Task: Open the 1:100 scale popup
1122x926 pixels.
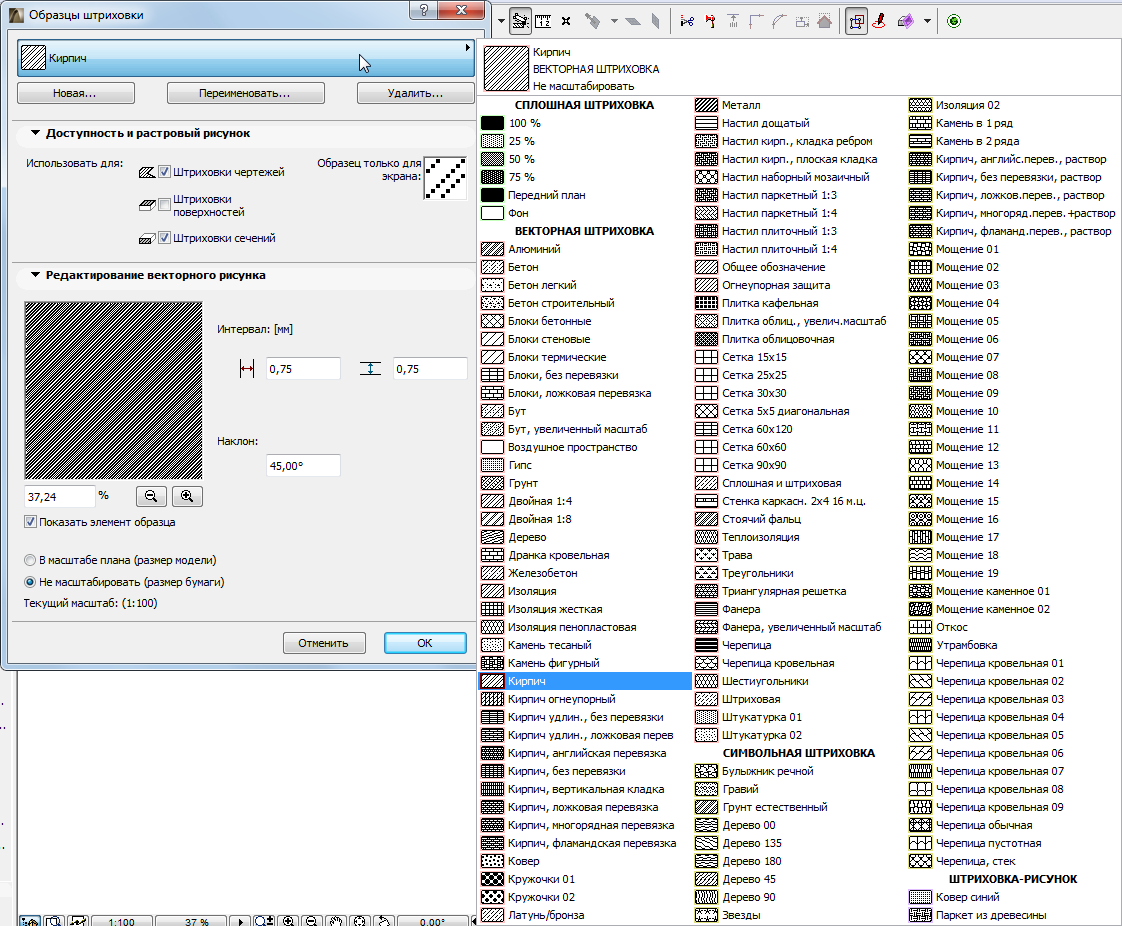Action: (121, 921)
